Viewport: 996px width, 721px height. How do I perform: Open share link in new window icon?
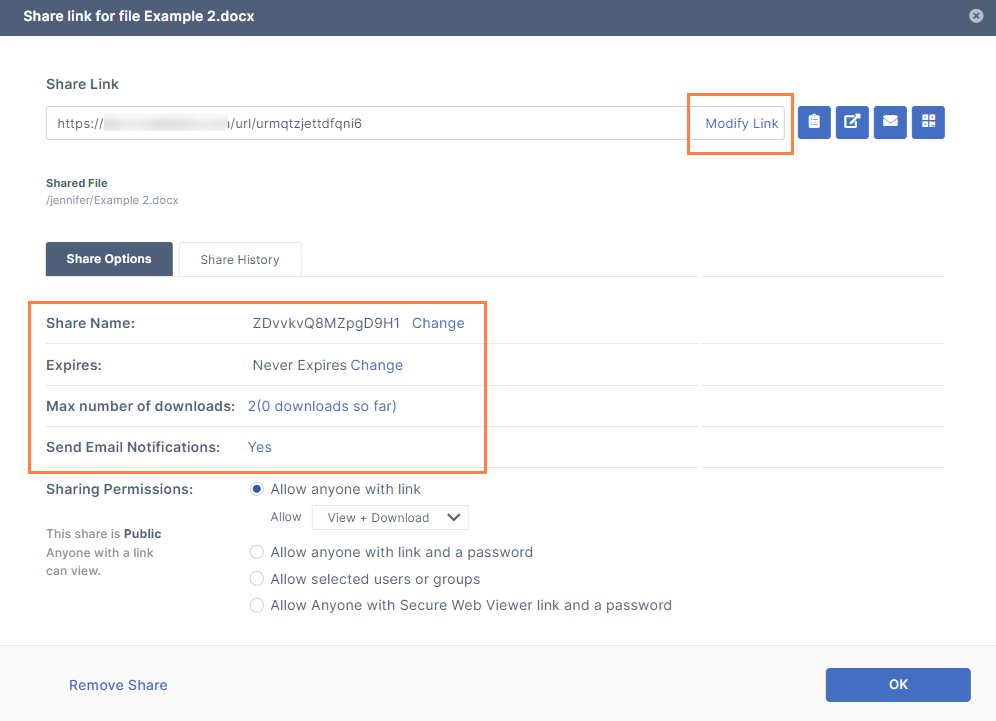pyautogui.click(x=852, y=122)
